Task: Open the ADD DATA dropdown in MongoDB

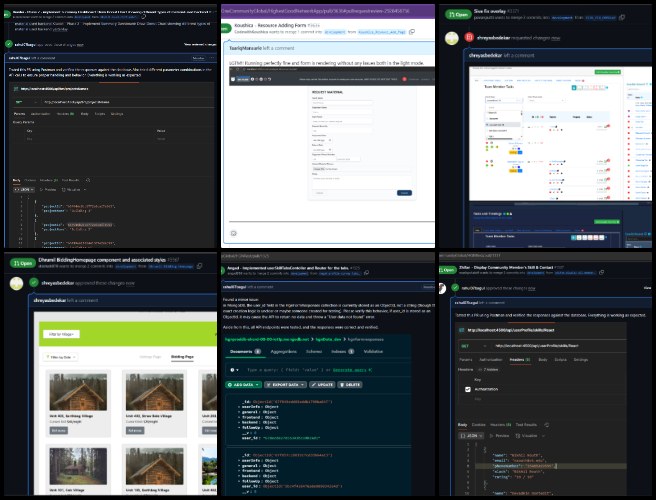Action: click(x=243, y=385)
